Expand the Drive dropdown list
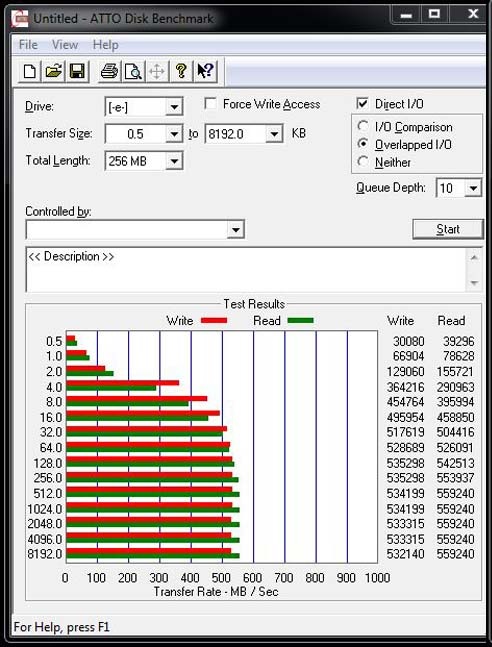This screenshot has height=647, width=492. pyautogui.click(x=174, y=107)
